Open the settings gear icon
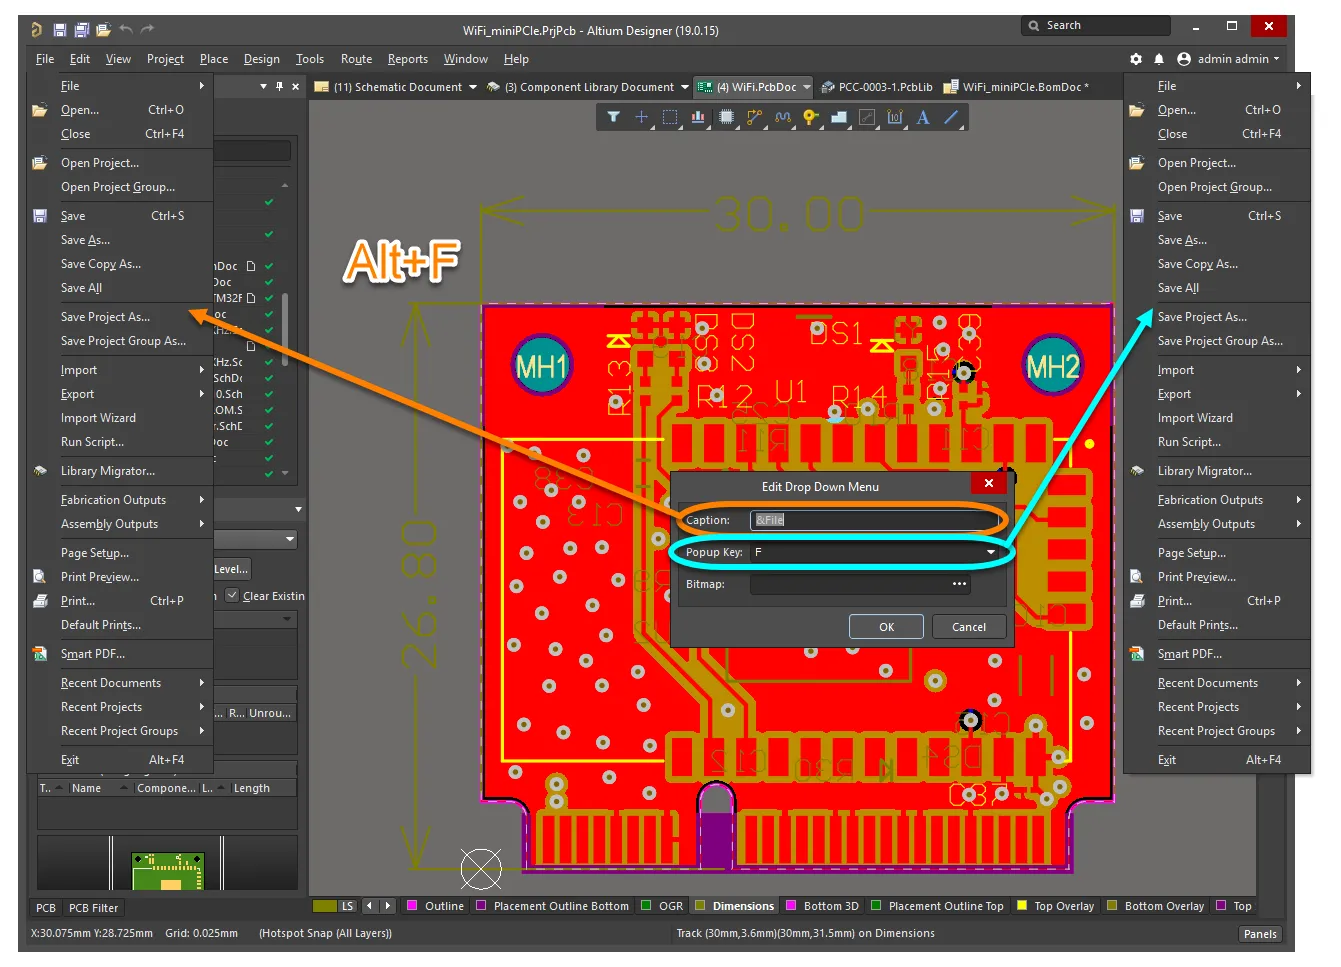The width and height of the screenshot is (1341, 967). 1136,59
